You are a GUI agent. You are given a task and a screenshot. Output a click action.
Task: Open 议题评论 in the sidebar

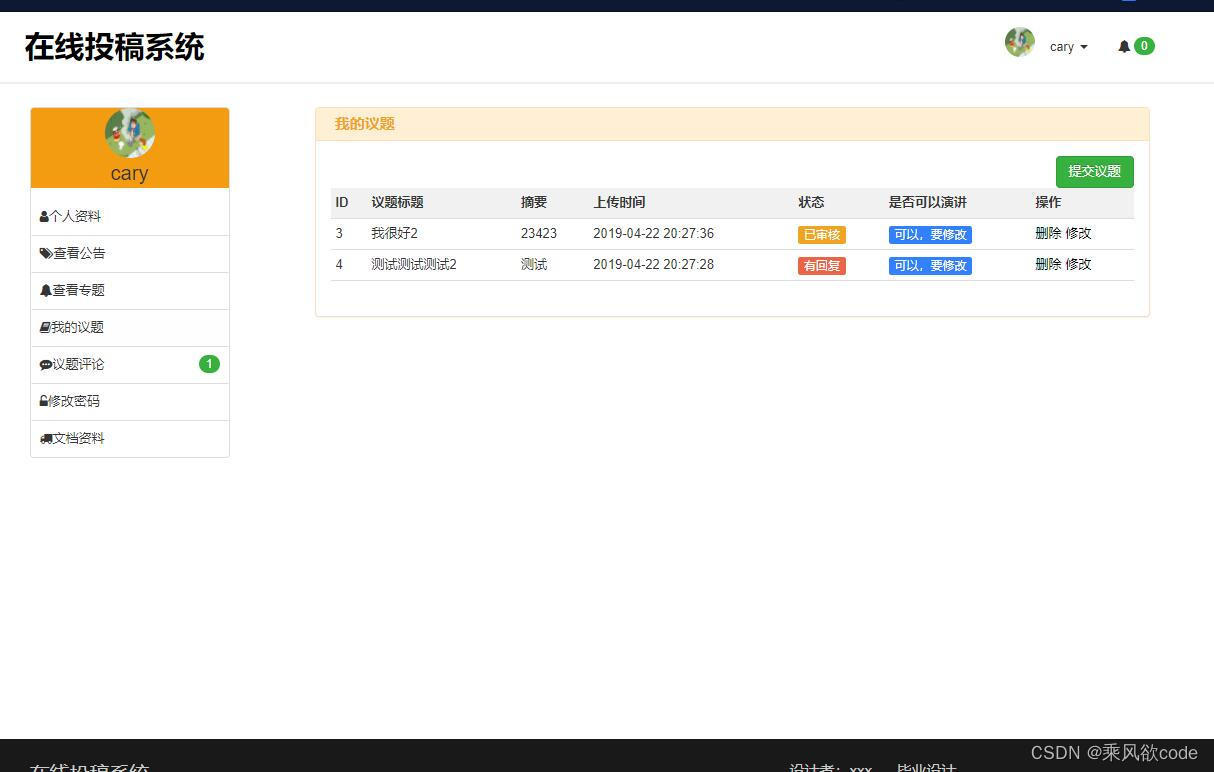coord(130,364)
